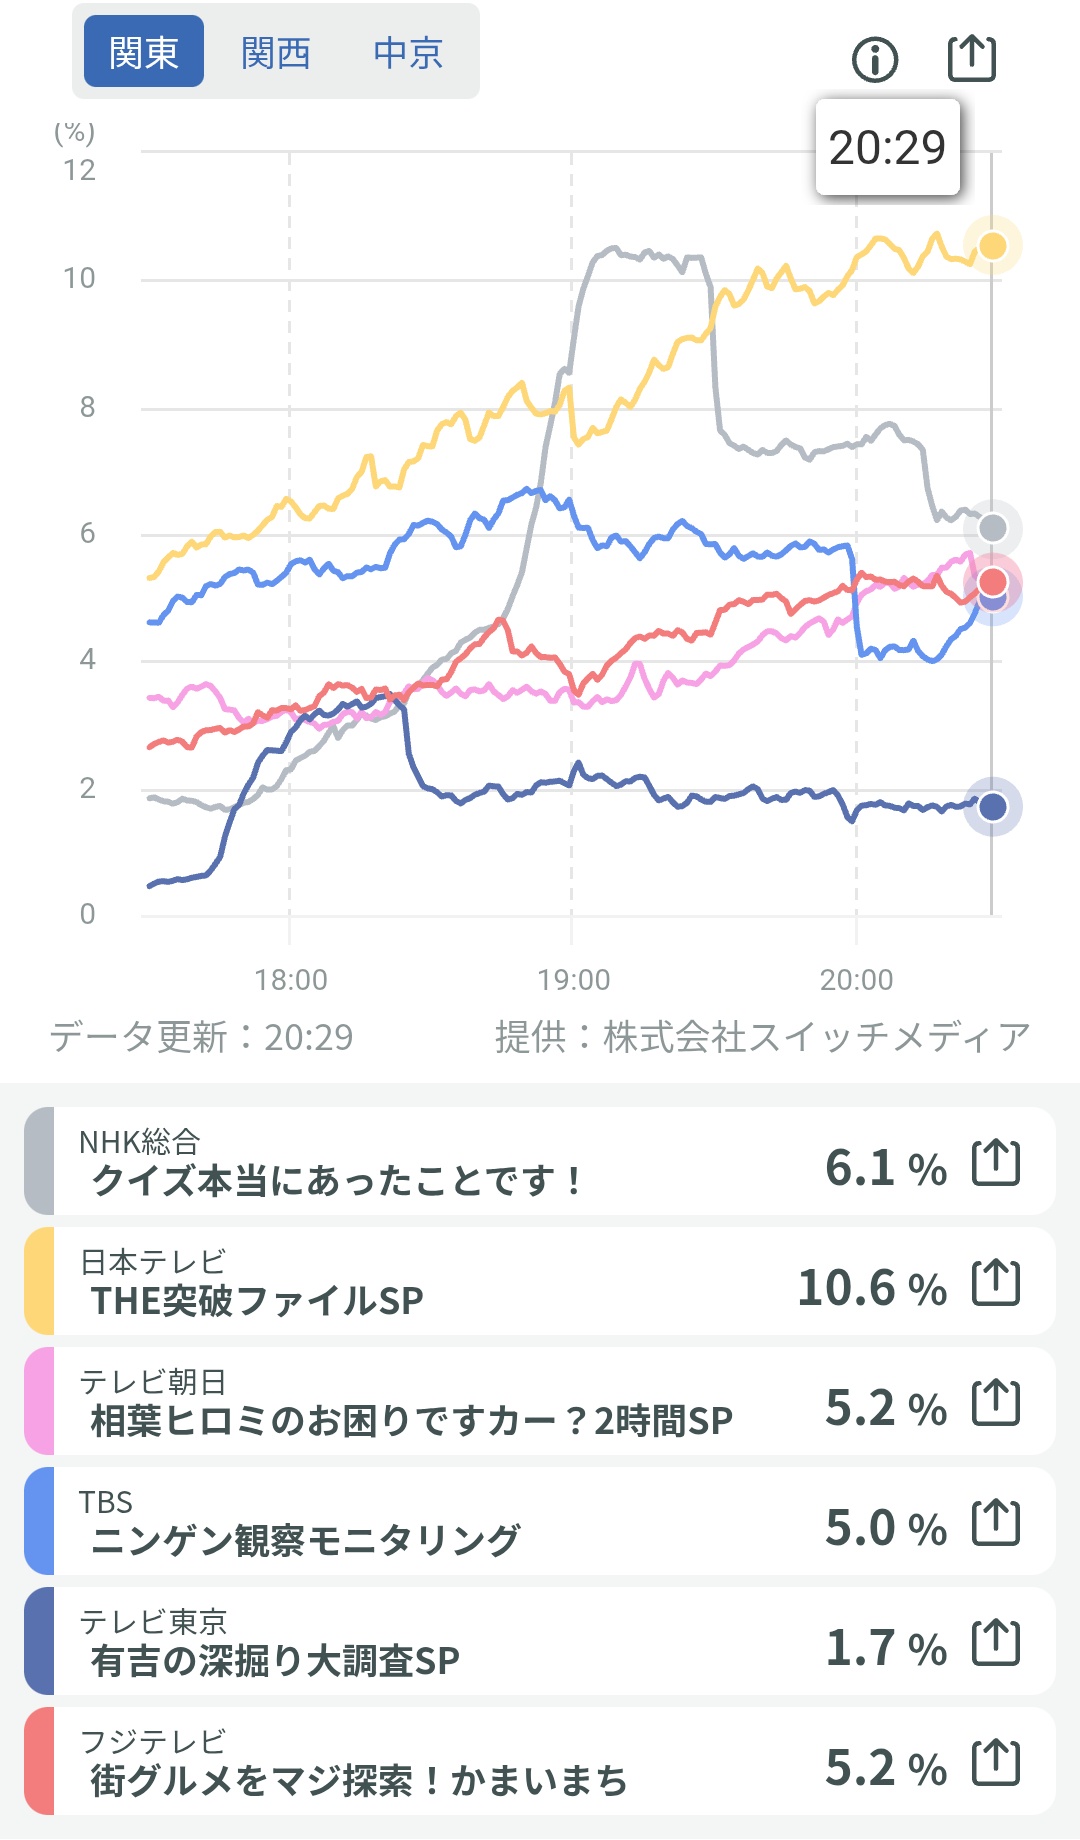Share the TBS ニンゲン観察モニタリング rating

click(x=996, y=1523)
